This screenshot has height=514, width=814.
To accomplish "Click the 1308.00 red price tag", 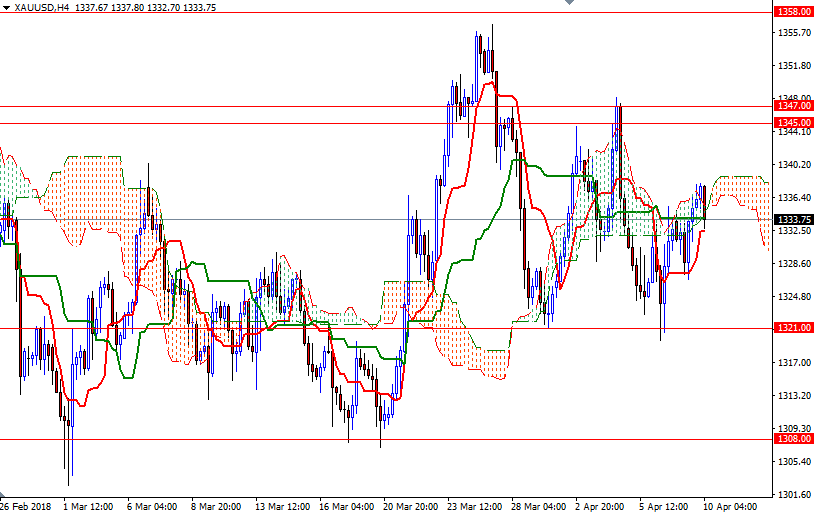I will click(793, 438).
